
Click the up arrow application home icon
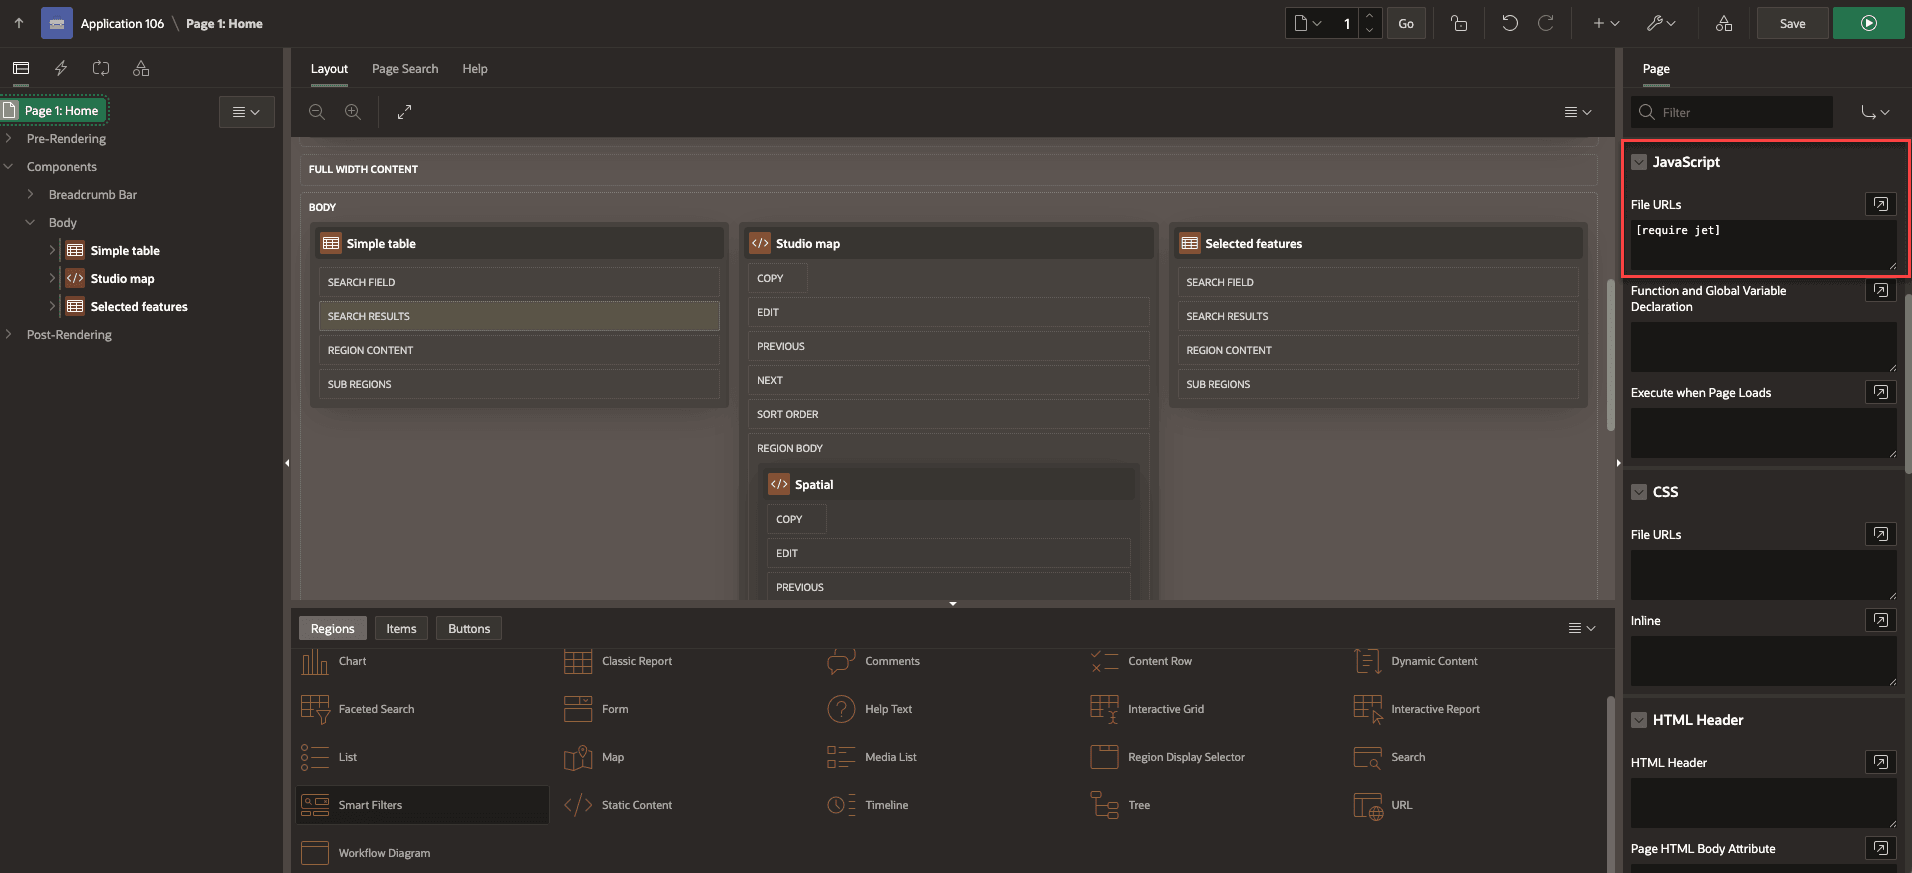tap(19, 23)
